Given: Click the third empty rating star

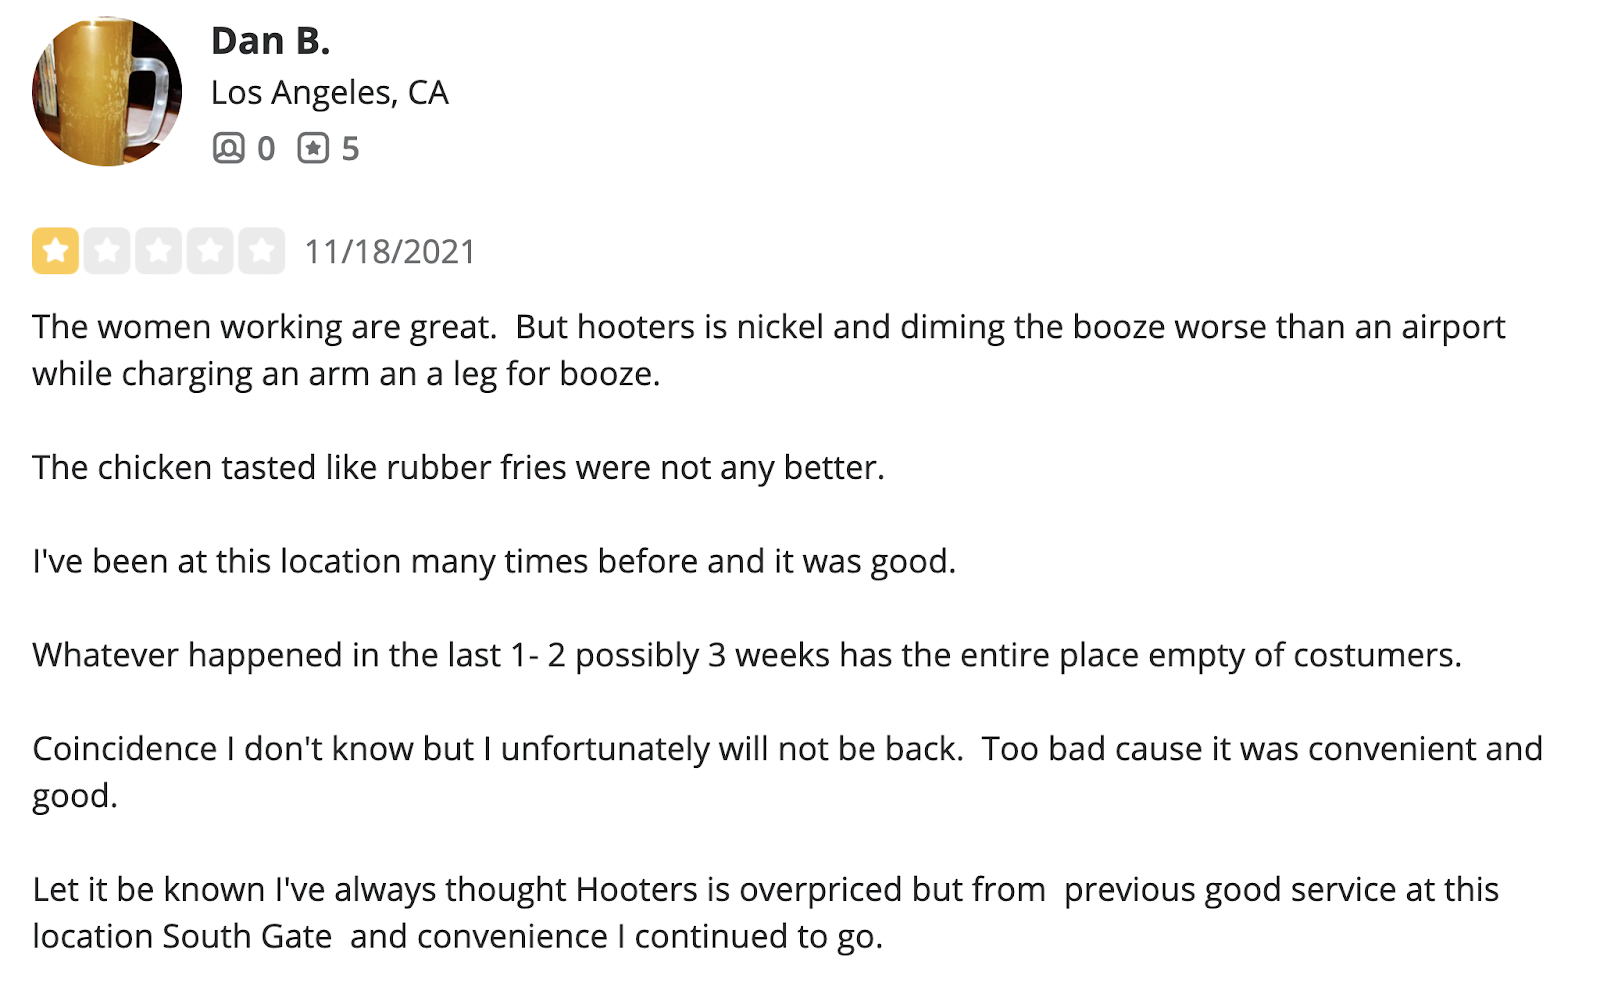Looking at the screenshot, I should (x=158, y=251).
